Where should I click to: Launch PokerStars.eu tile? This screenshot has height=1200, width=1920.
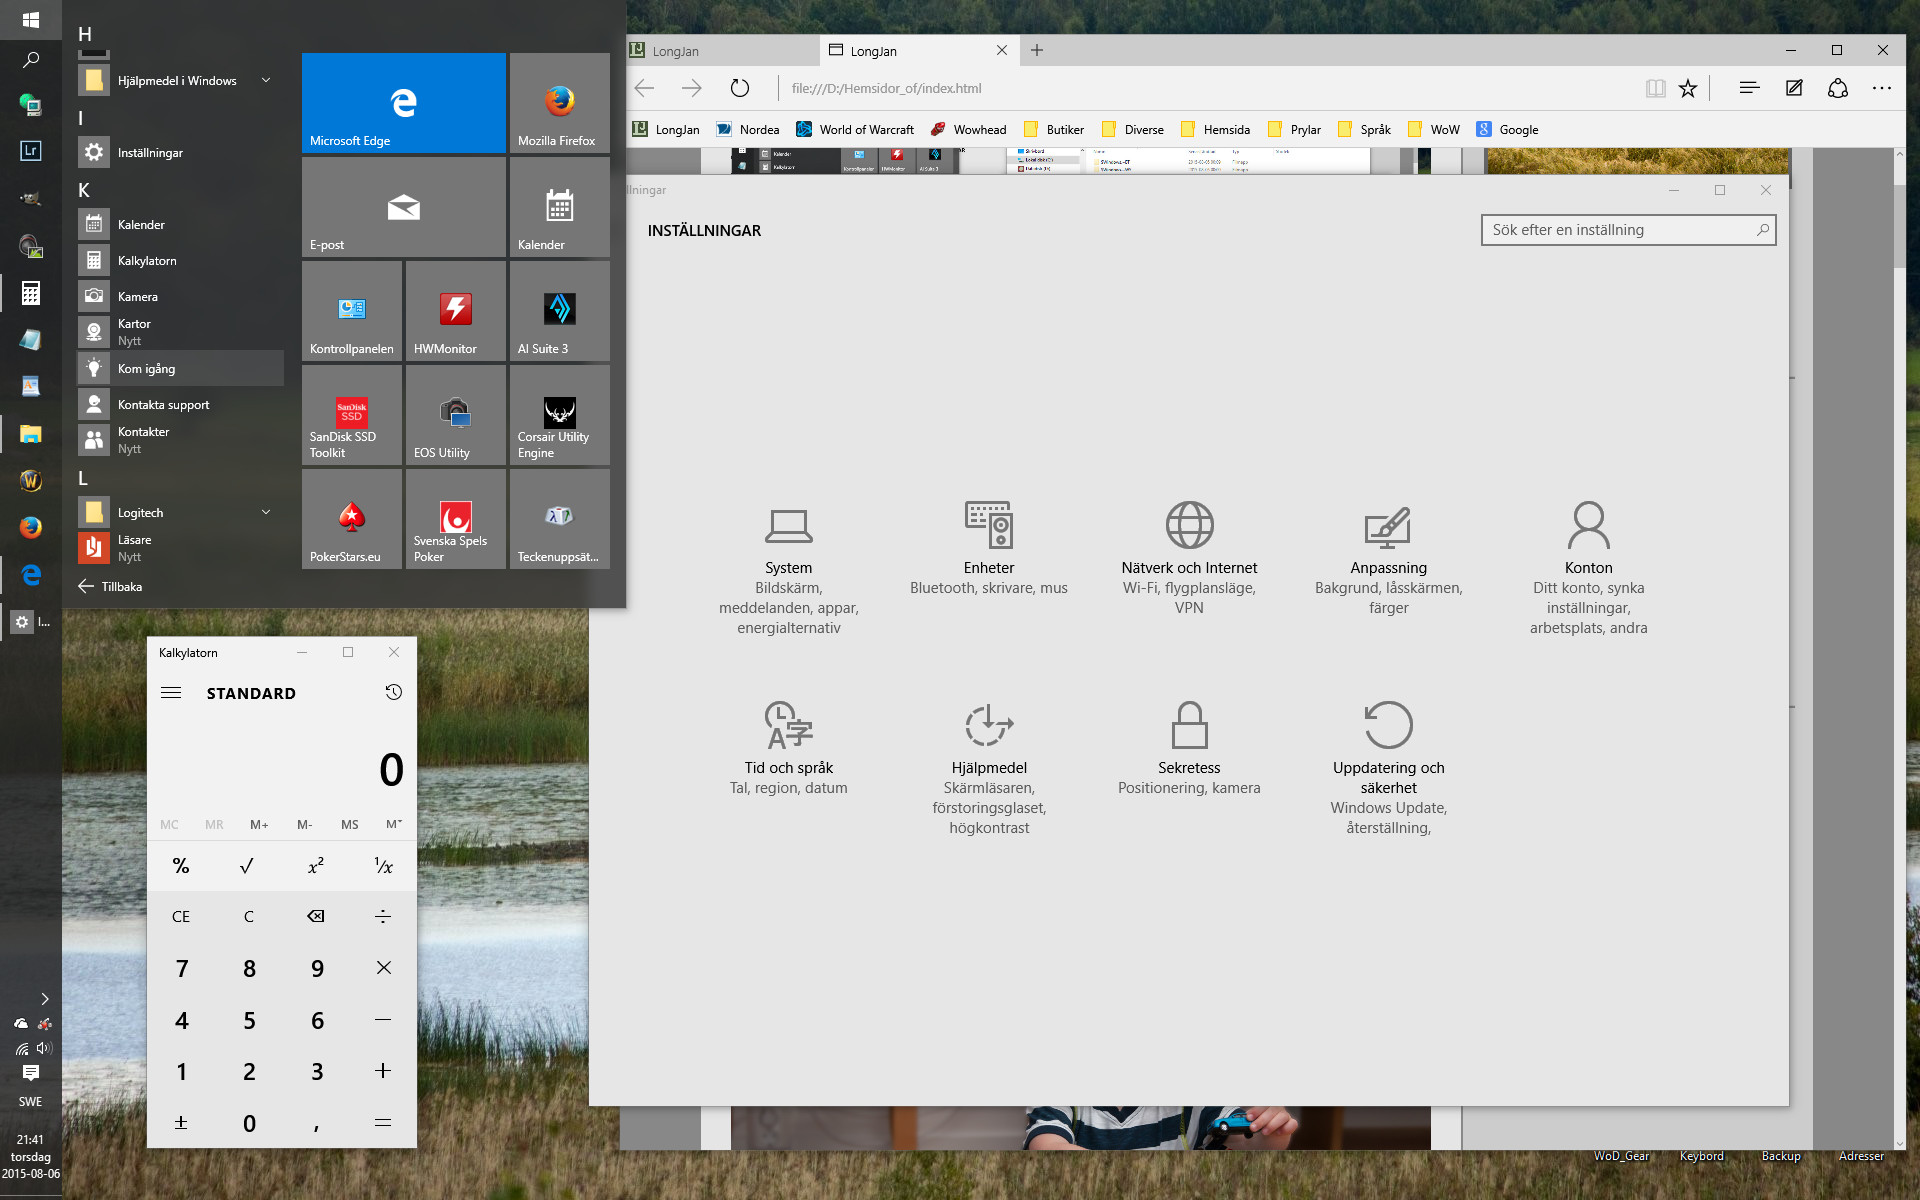pos(352,519)
